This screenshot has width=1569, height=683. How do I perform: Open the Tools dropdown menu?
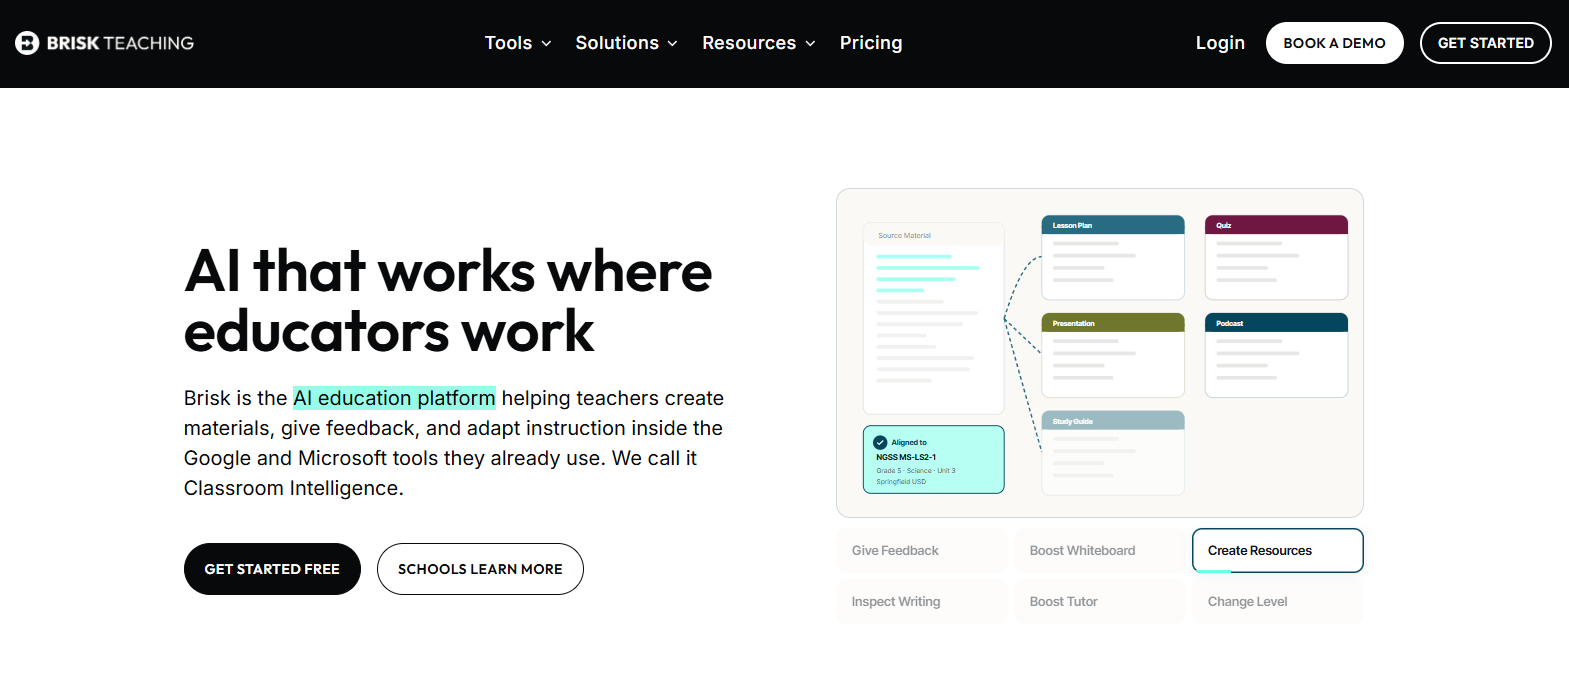coord(518,43)
